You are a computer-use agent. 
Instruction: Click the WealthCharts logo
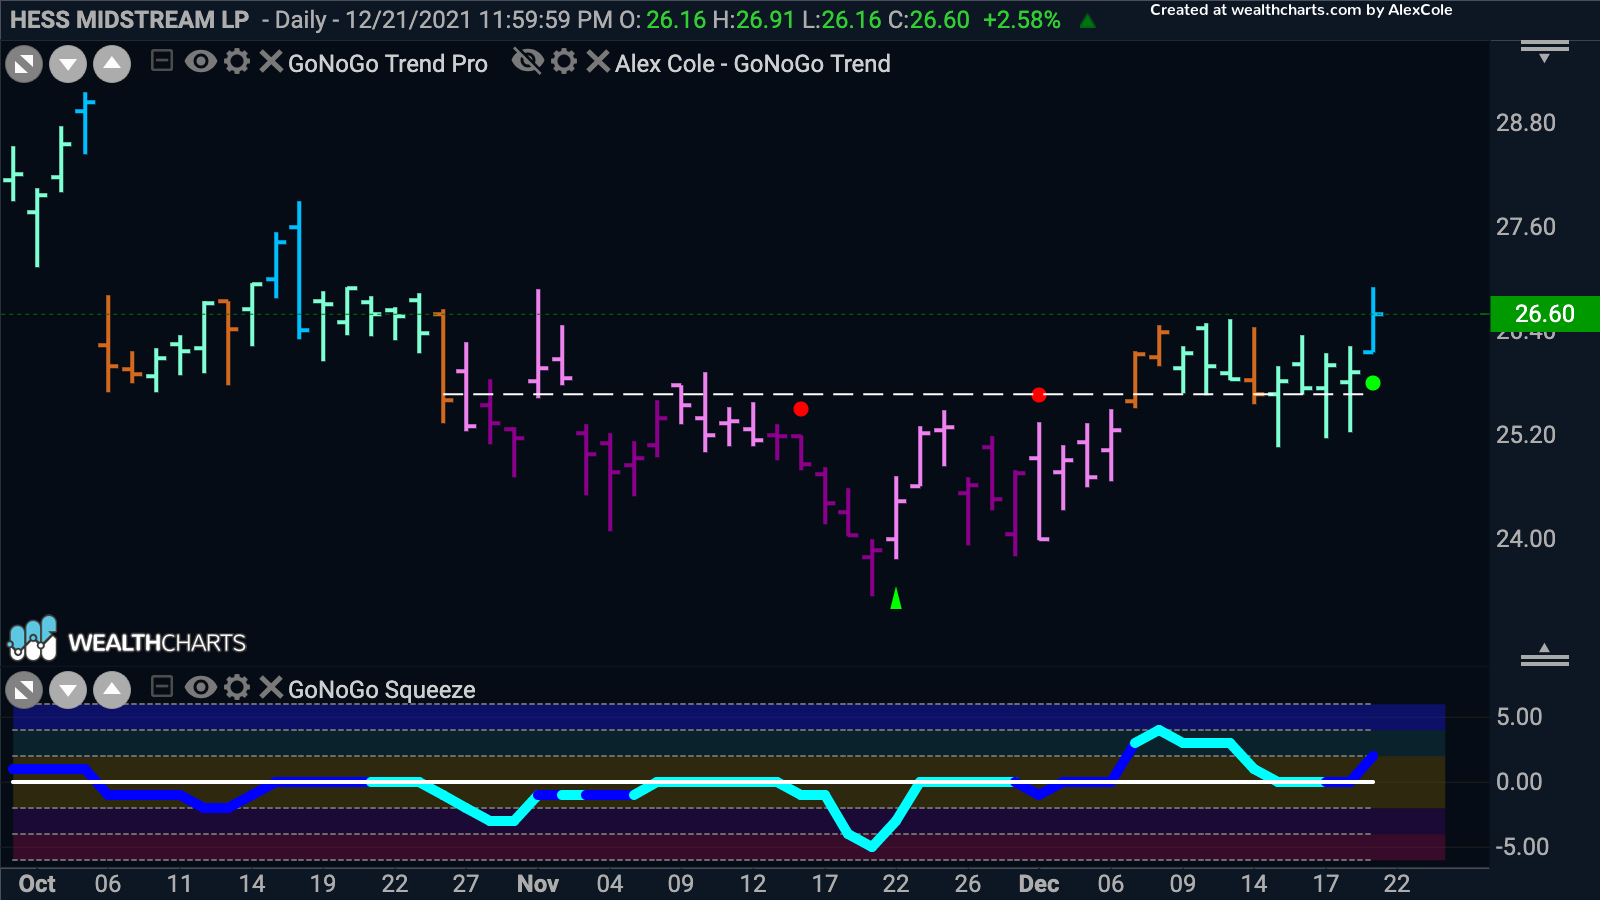[x=127, y=640]
